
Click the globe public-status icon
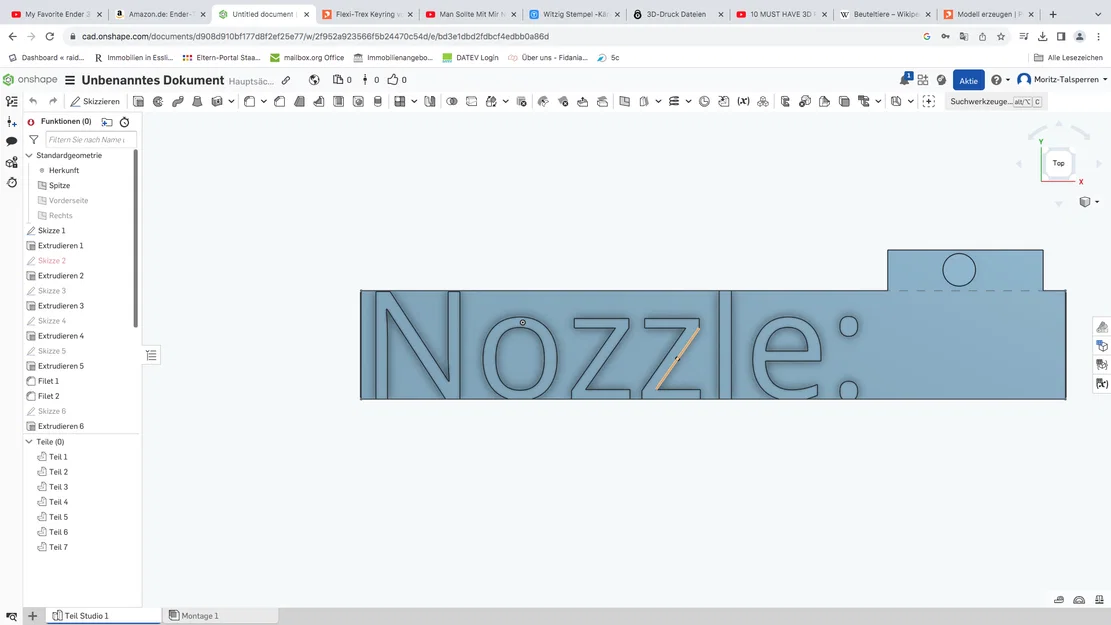point(314,80)
